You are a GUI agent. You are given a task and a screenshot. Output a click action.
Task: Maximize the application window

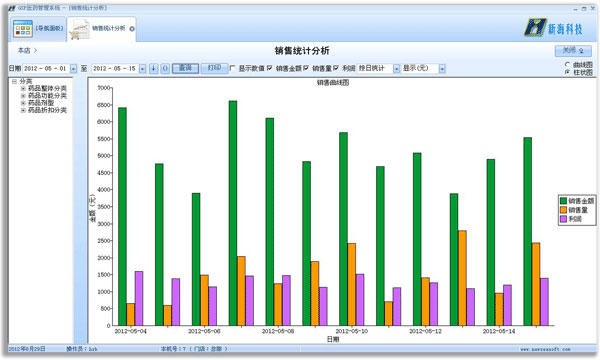584,8
